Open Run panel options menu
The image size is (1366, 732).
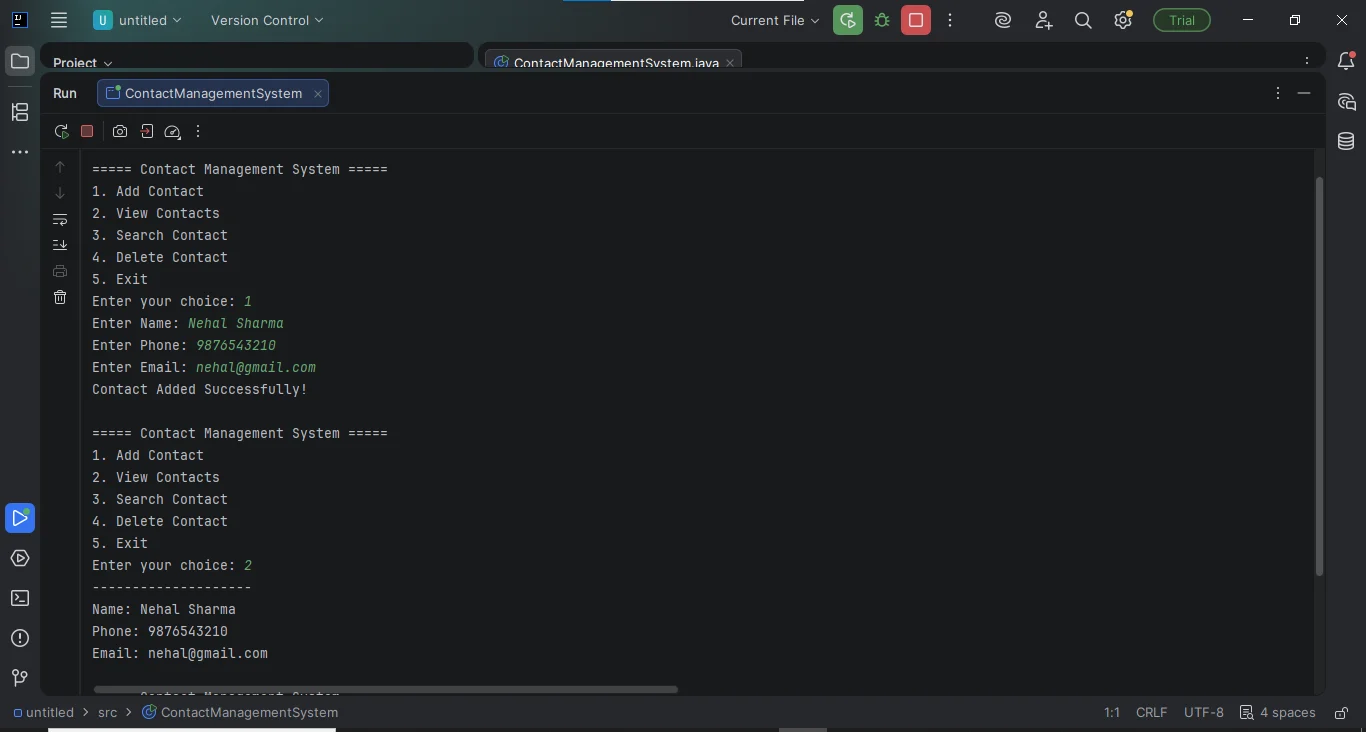pyautogui.click(x=1278, y=93)
